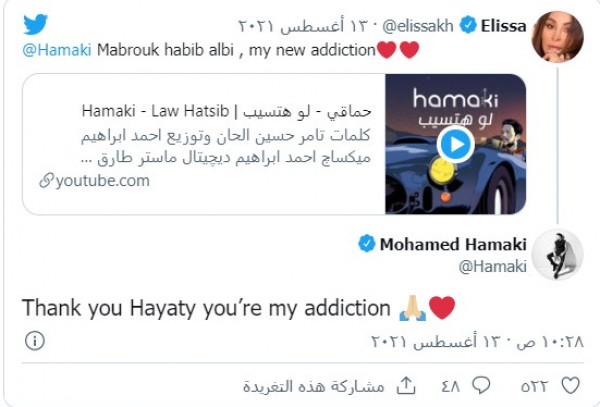The width and height of the screenshot is (600, 407).
Task: Open the youtube.com link in the card
Action: [103, 181]
